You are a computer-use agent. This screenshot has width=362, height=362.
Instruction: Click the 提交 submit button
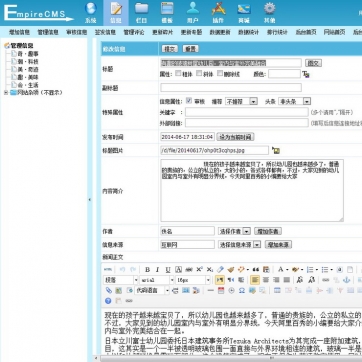170,49
